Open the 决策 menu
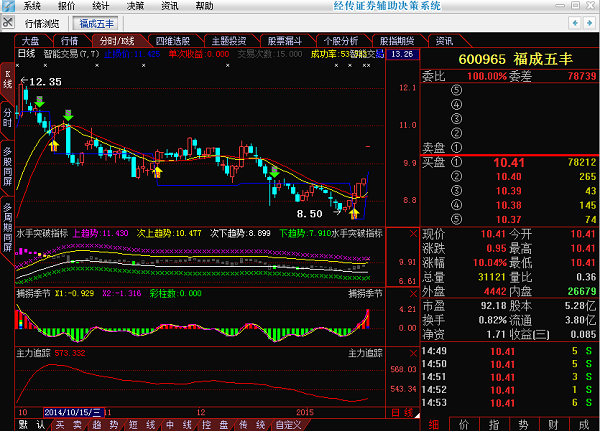The image size is (600, 431). coord(135,6)
